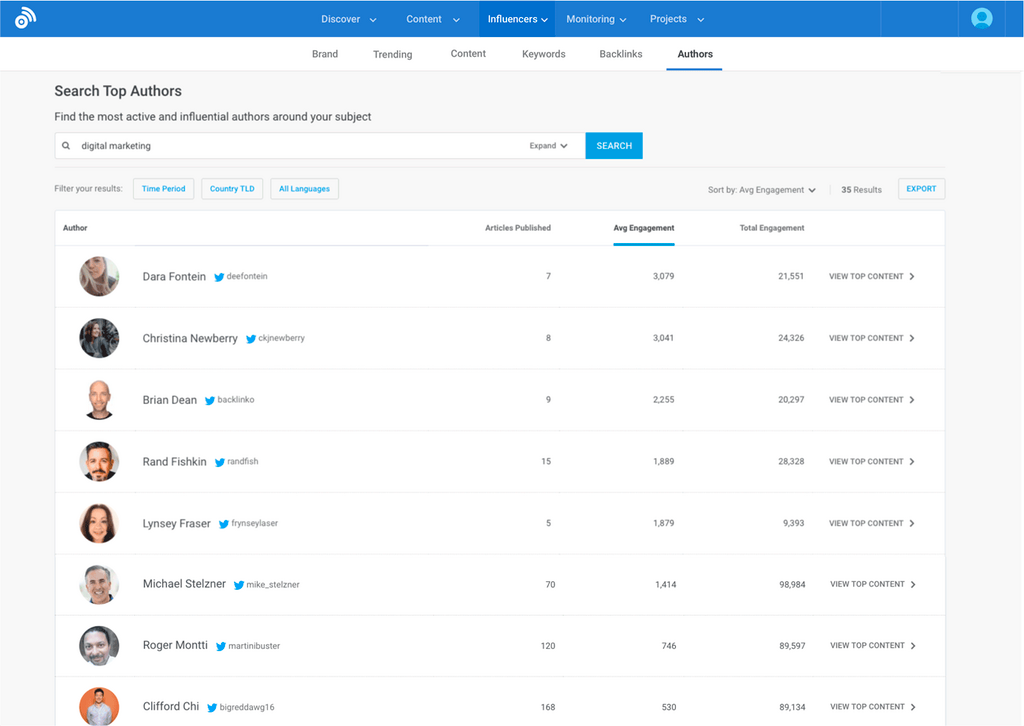Click the 35 Results count text

point(861,190)
